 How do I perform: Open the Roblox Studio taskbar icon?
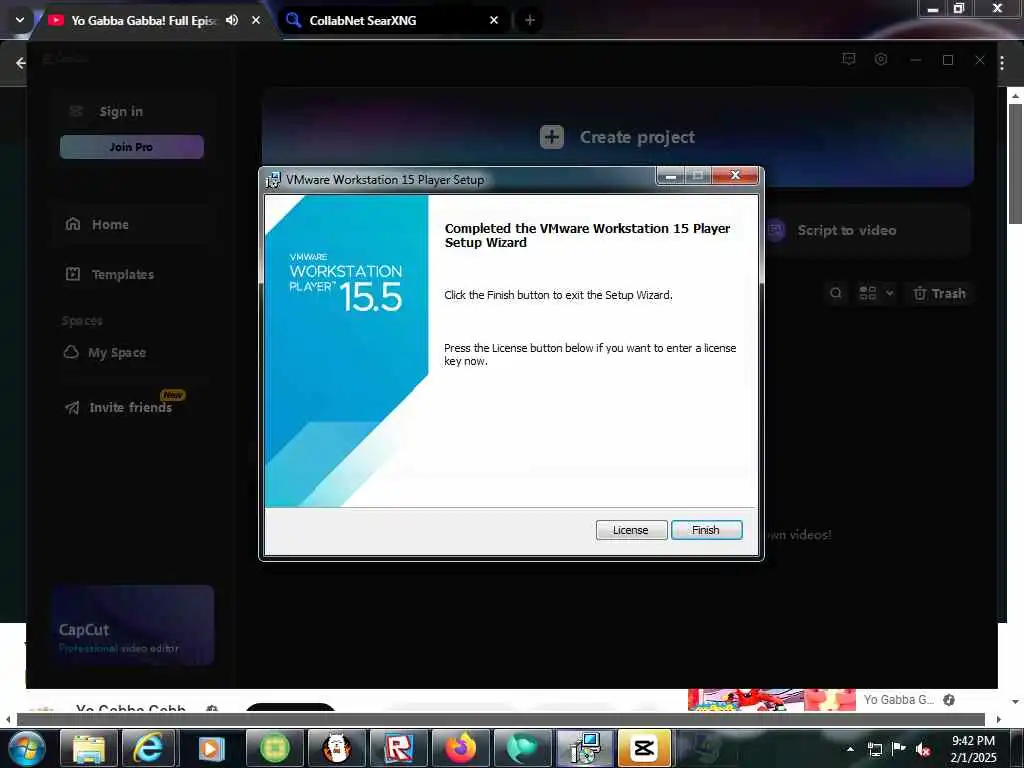point(398,748)
